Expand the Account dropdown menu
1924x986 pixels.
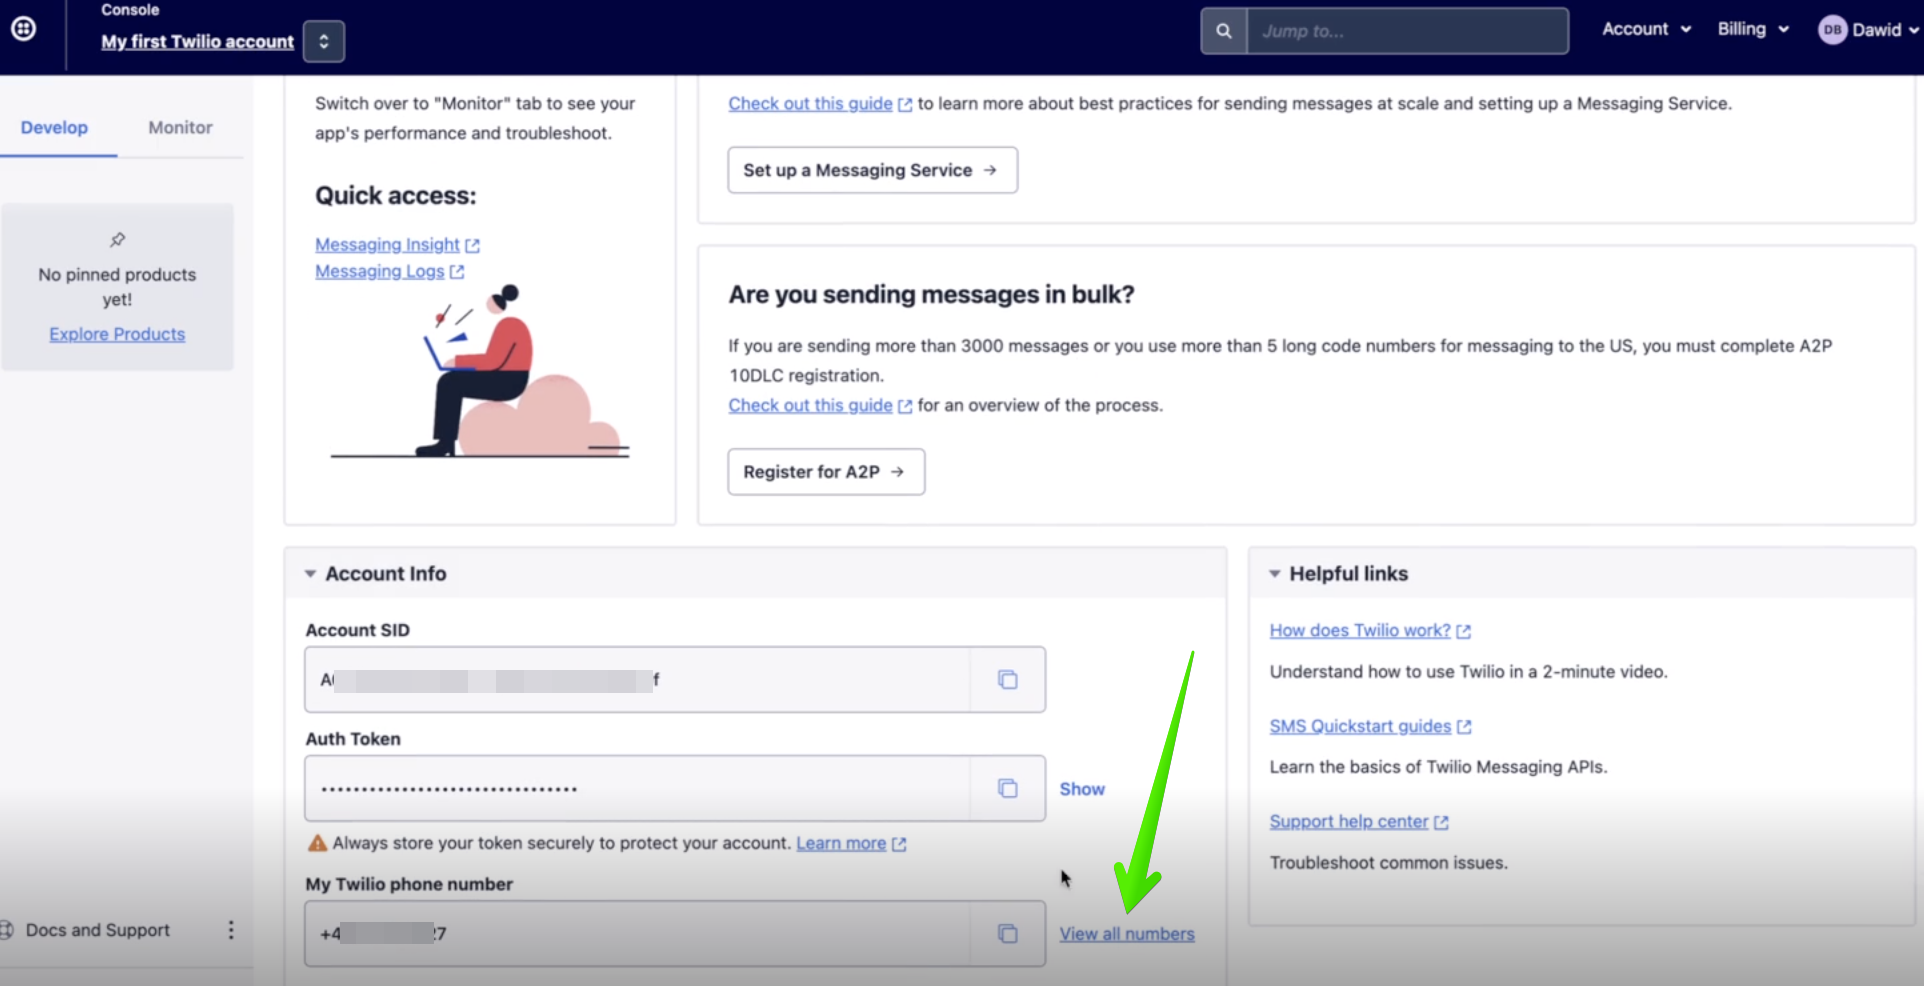[1646, 29]
